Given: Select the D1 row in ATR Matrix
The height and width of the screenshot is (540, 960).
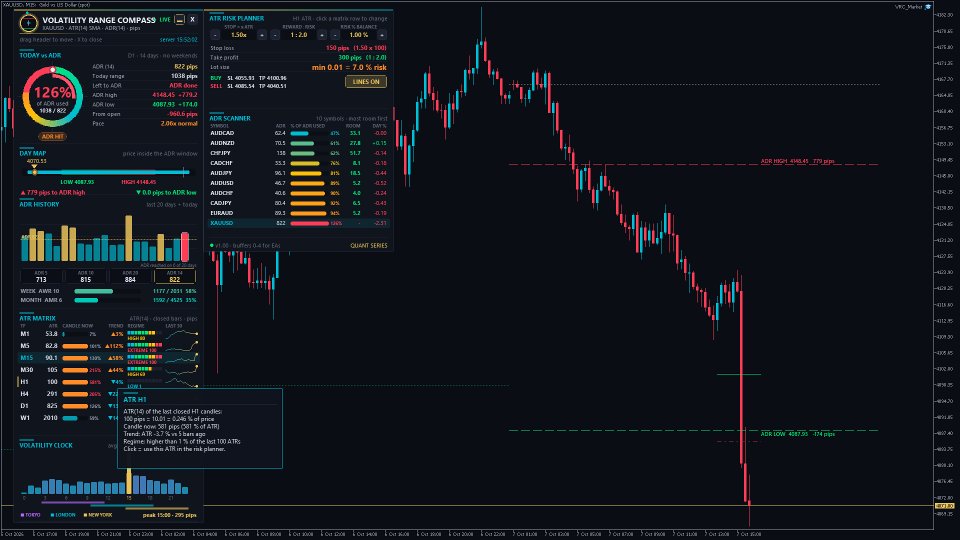Looking at the screenshot, I should click(67, 406).
